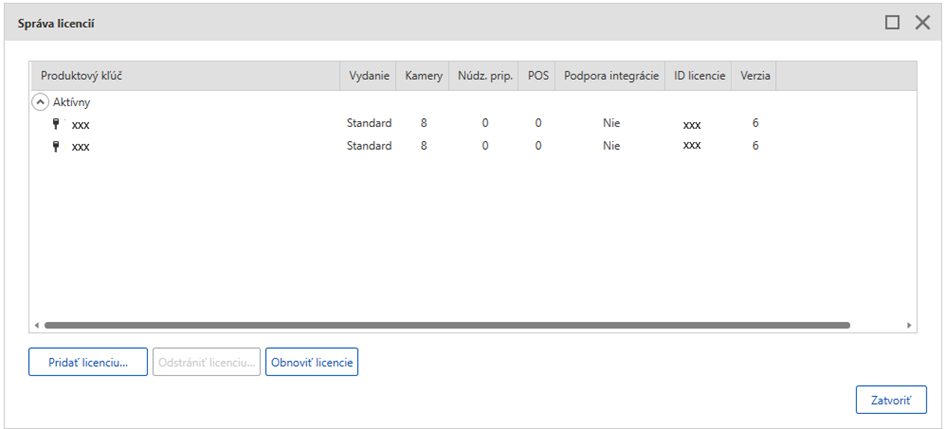Maximize the Správa licencií window
The height and width of the screenshot is (429, 945).
pos(892,22)
